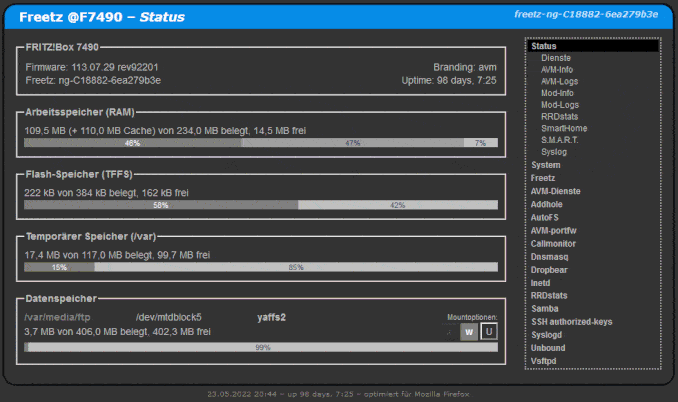The height and width of the screenshot is (402, 678).
Task: Click the '17,4 MB von 117,0 MB belegt' line
Action: pos(117,255)
